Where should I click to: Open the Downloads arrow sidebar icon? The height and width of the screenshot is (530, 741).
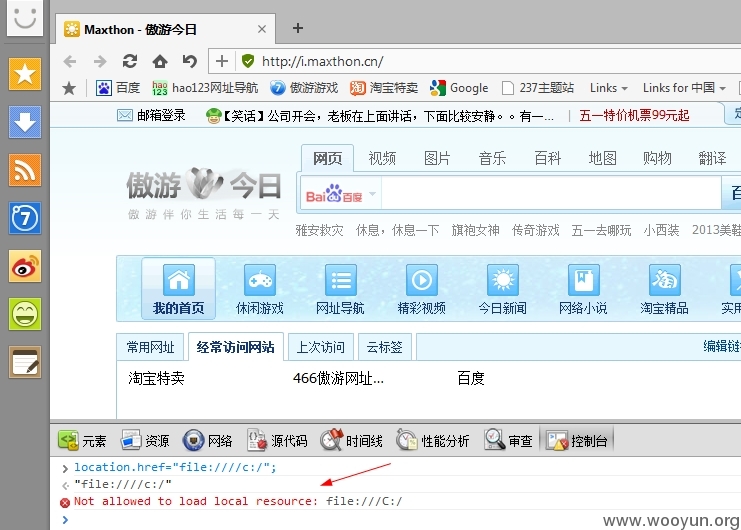25,122
